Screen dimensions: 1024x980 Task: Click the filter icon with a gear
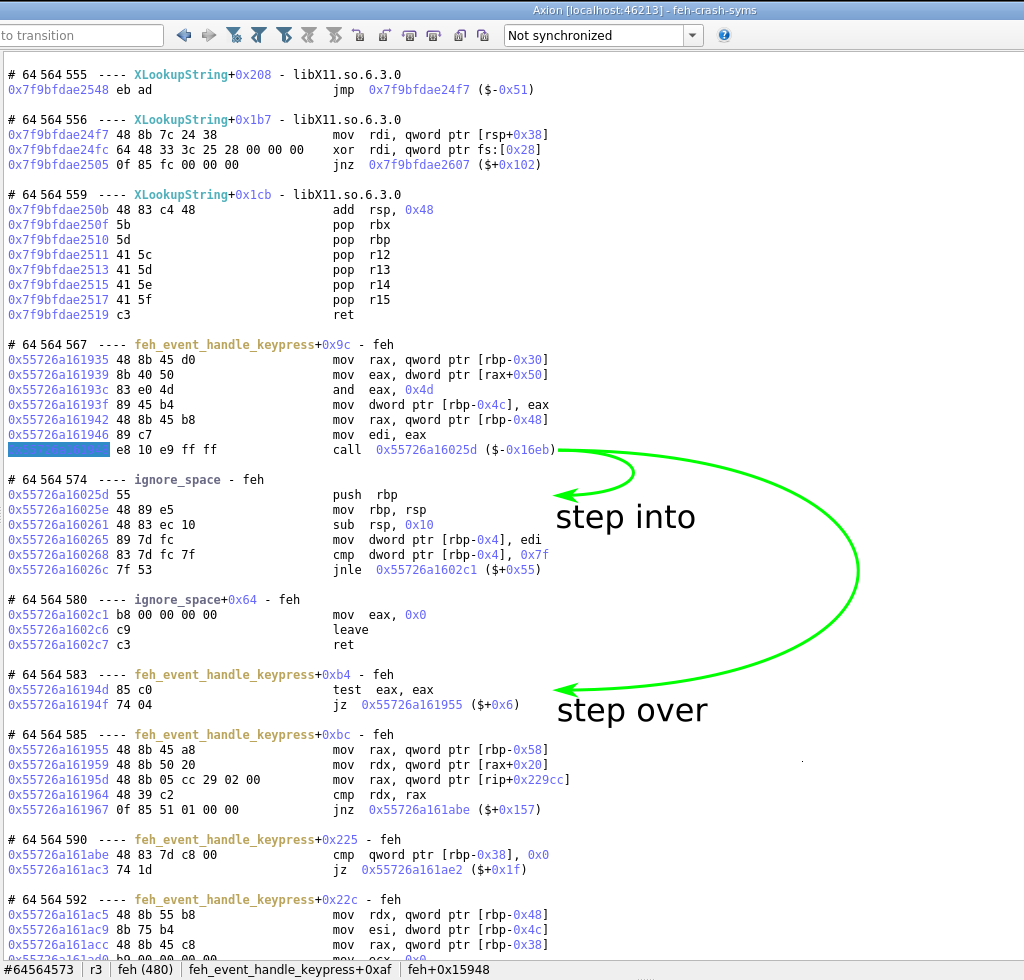(234, 35)
